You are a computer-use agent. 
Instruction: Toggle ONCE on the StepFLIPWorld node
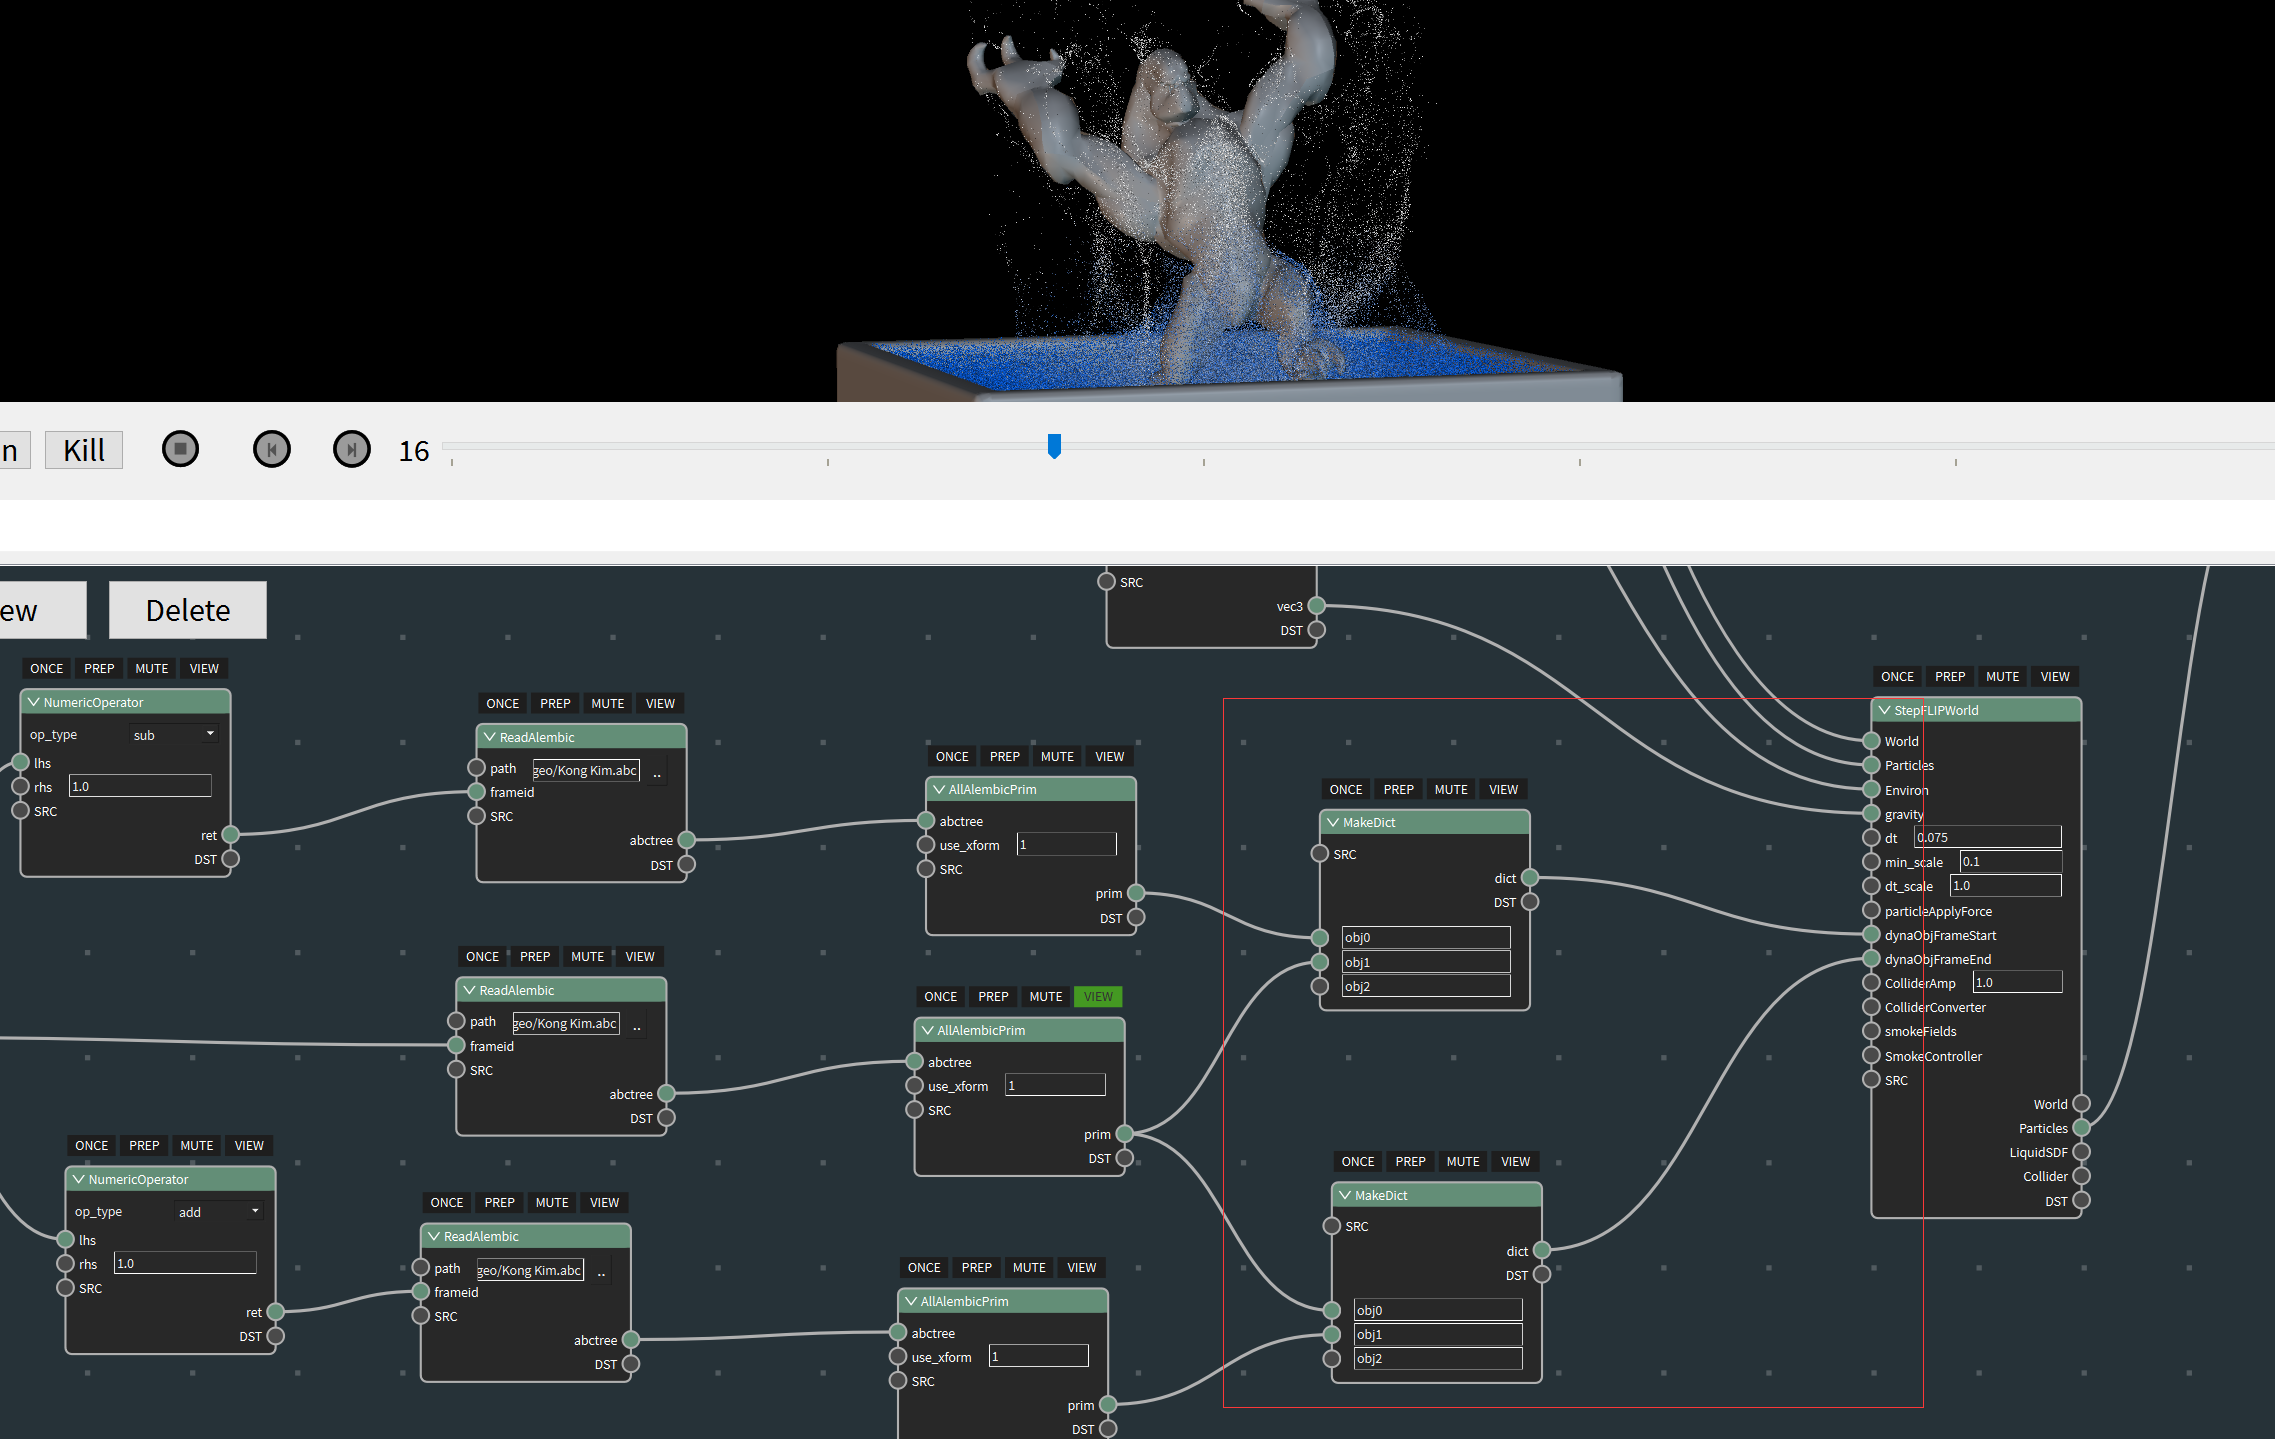(1897, 677)
